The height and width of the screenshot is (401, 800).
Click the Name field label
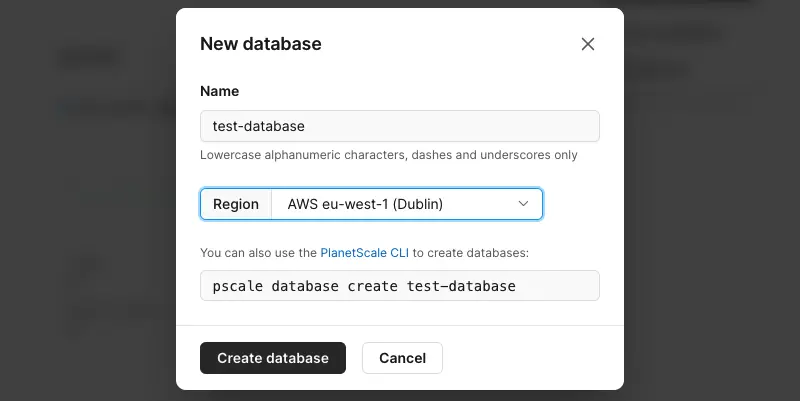coord(220,91)
